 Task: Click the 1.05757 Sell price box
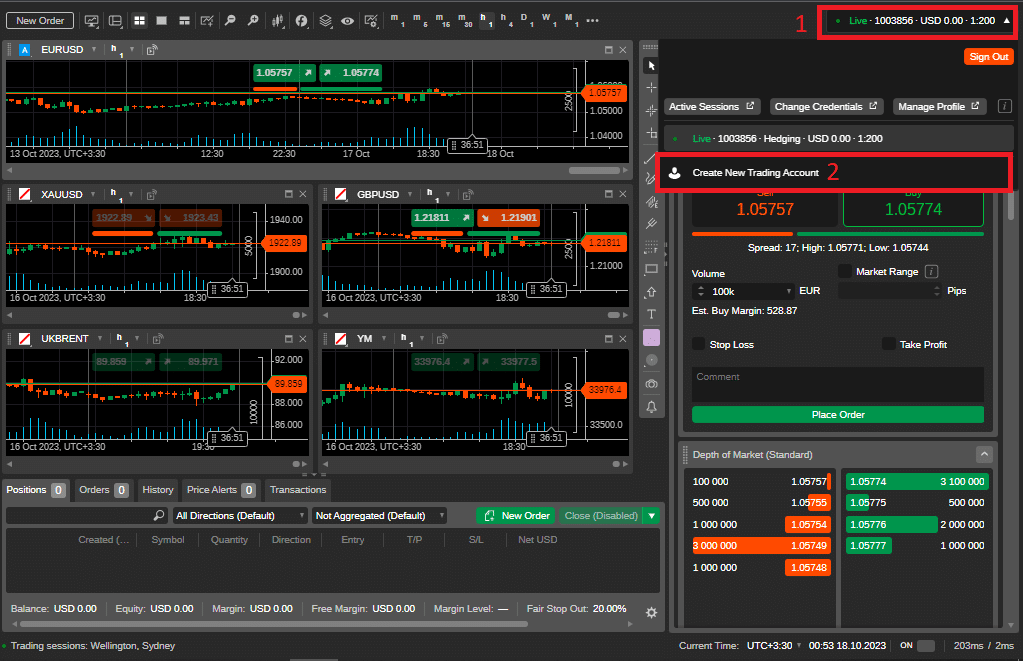(765, 209)
